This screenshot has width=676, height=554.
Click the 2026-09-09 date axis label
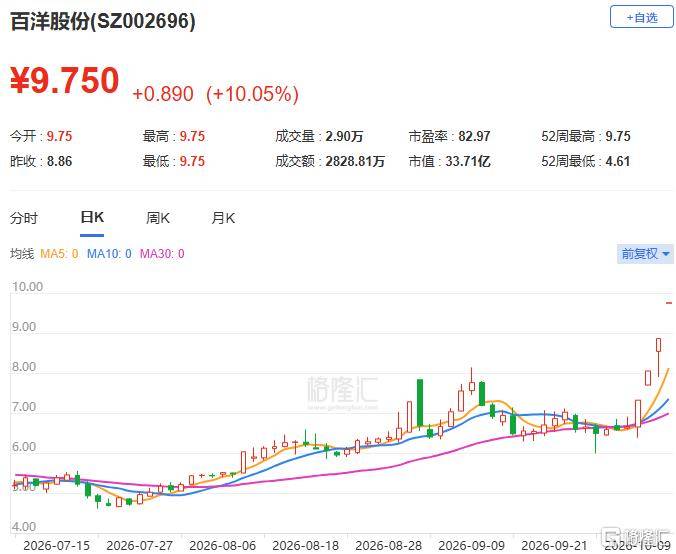coord(472,546)
